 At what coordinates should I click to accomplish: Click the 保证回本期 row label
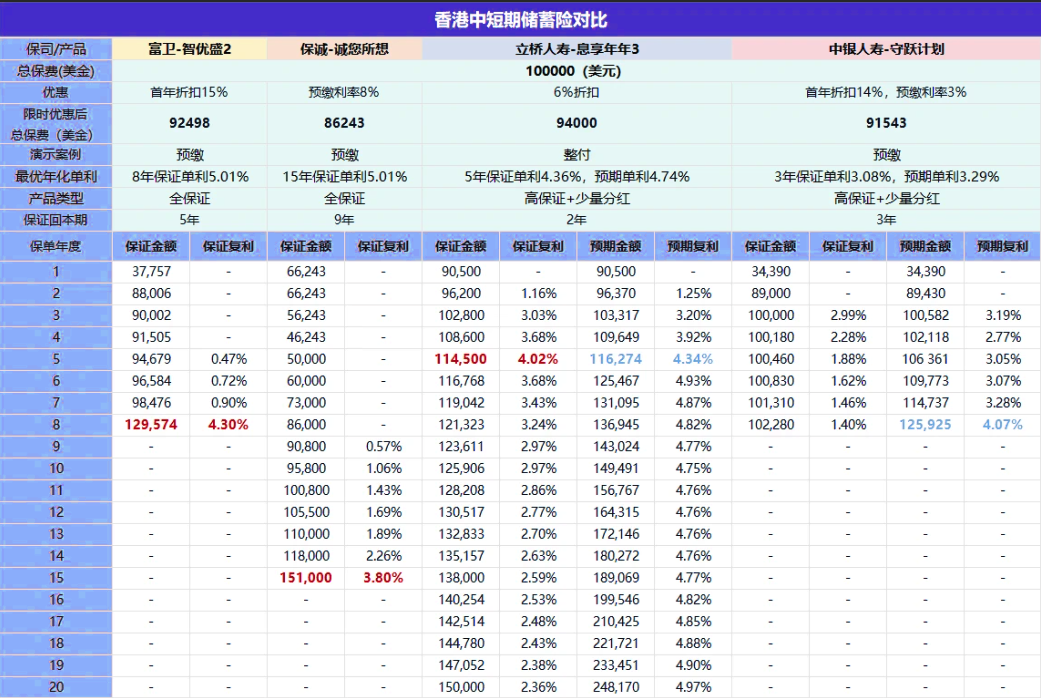point(56,220)
